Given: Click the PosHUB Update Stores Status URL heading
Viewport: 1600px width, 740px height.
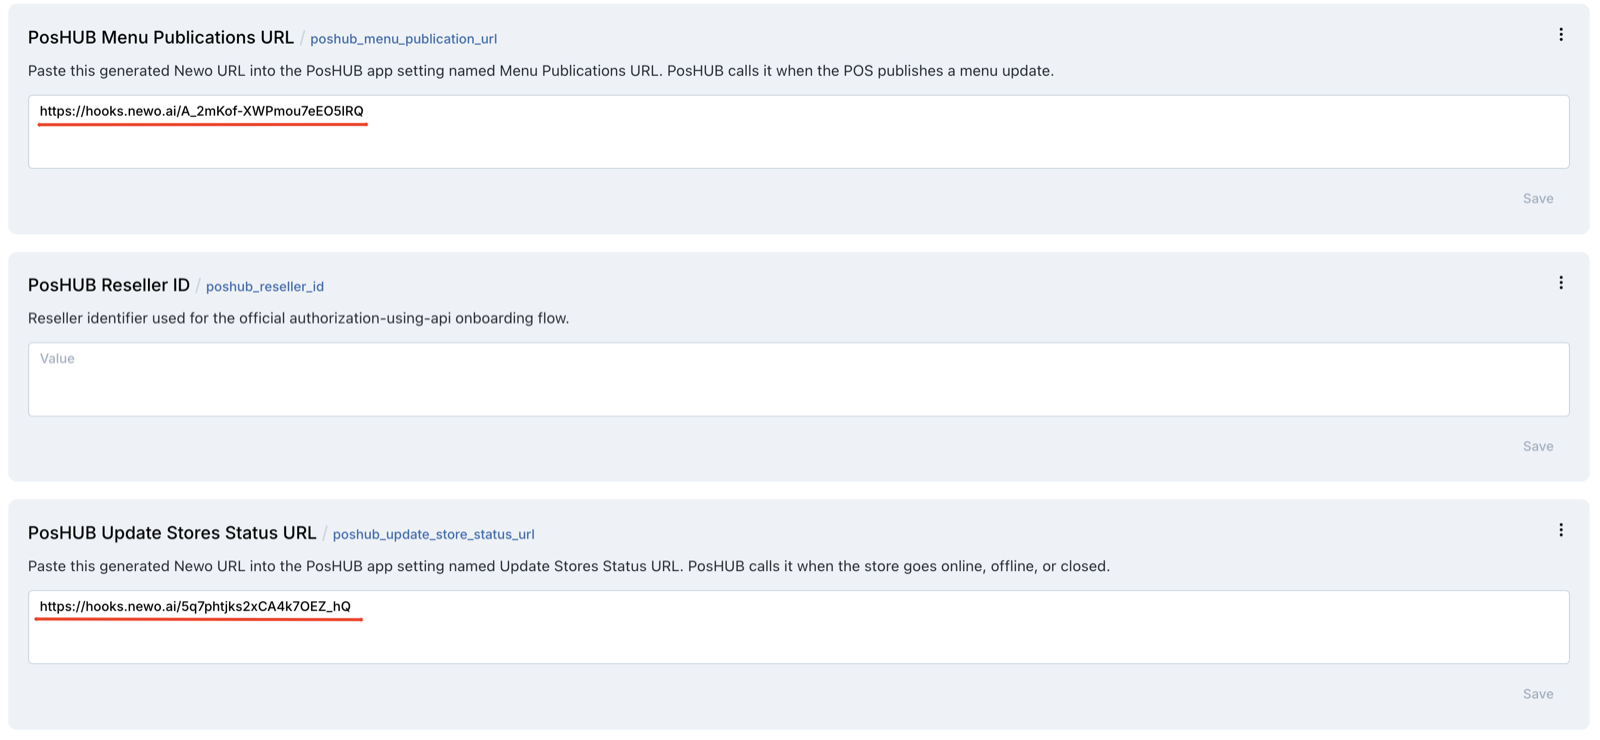Looking at the screenshot, I should tap(172, 533).
